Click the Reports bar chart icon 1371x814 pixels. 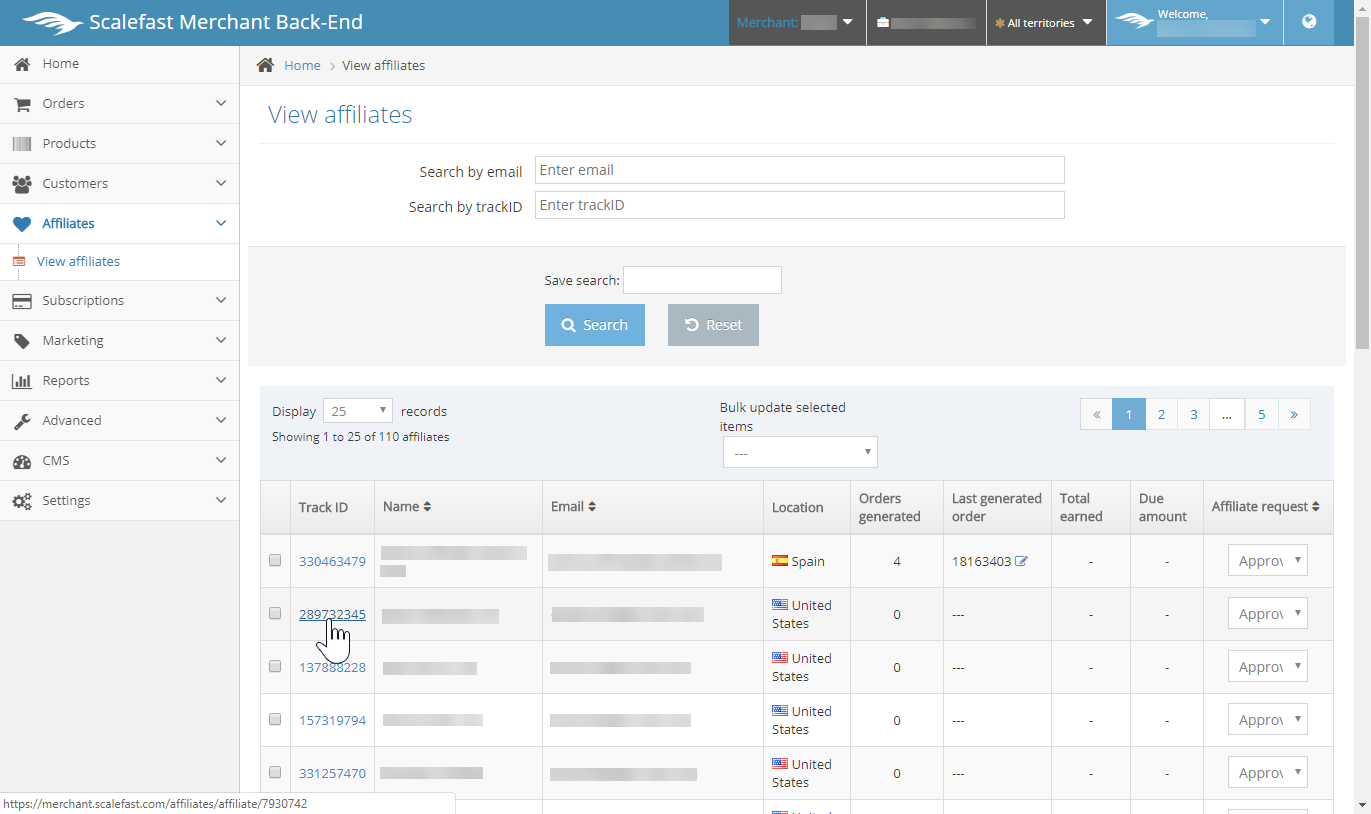pyautogui.click(x=22, y=381)
